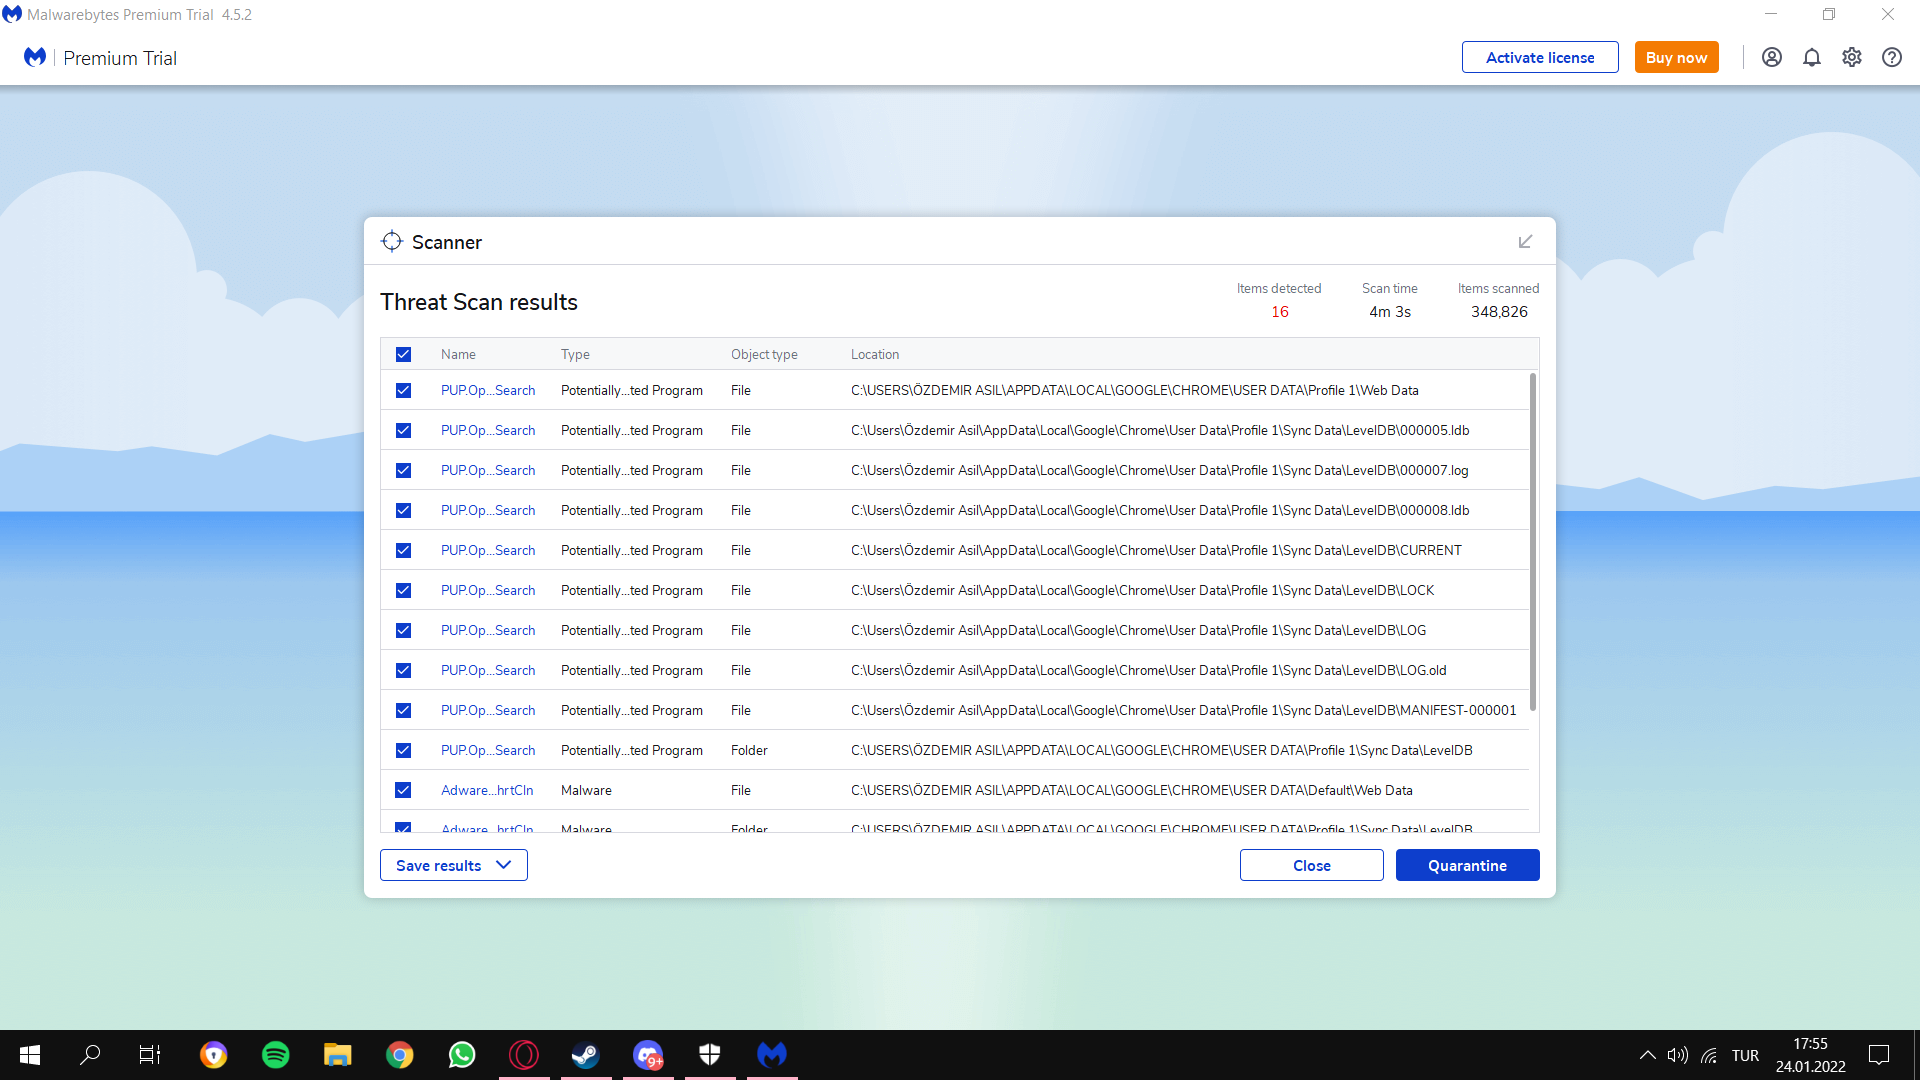The height and width of the screenshot is (1080, 1920).
Task: Open the help question mark icon
Action: [x=1891, y=57]
